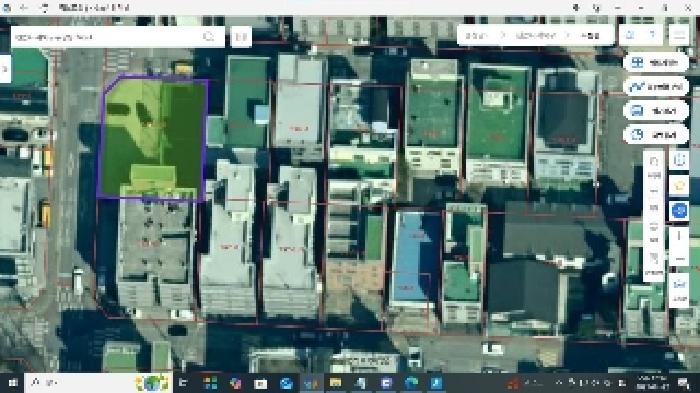
Task: Click inside the address search field
Action: pyautogui.click(x=105, y=37)
